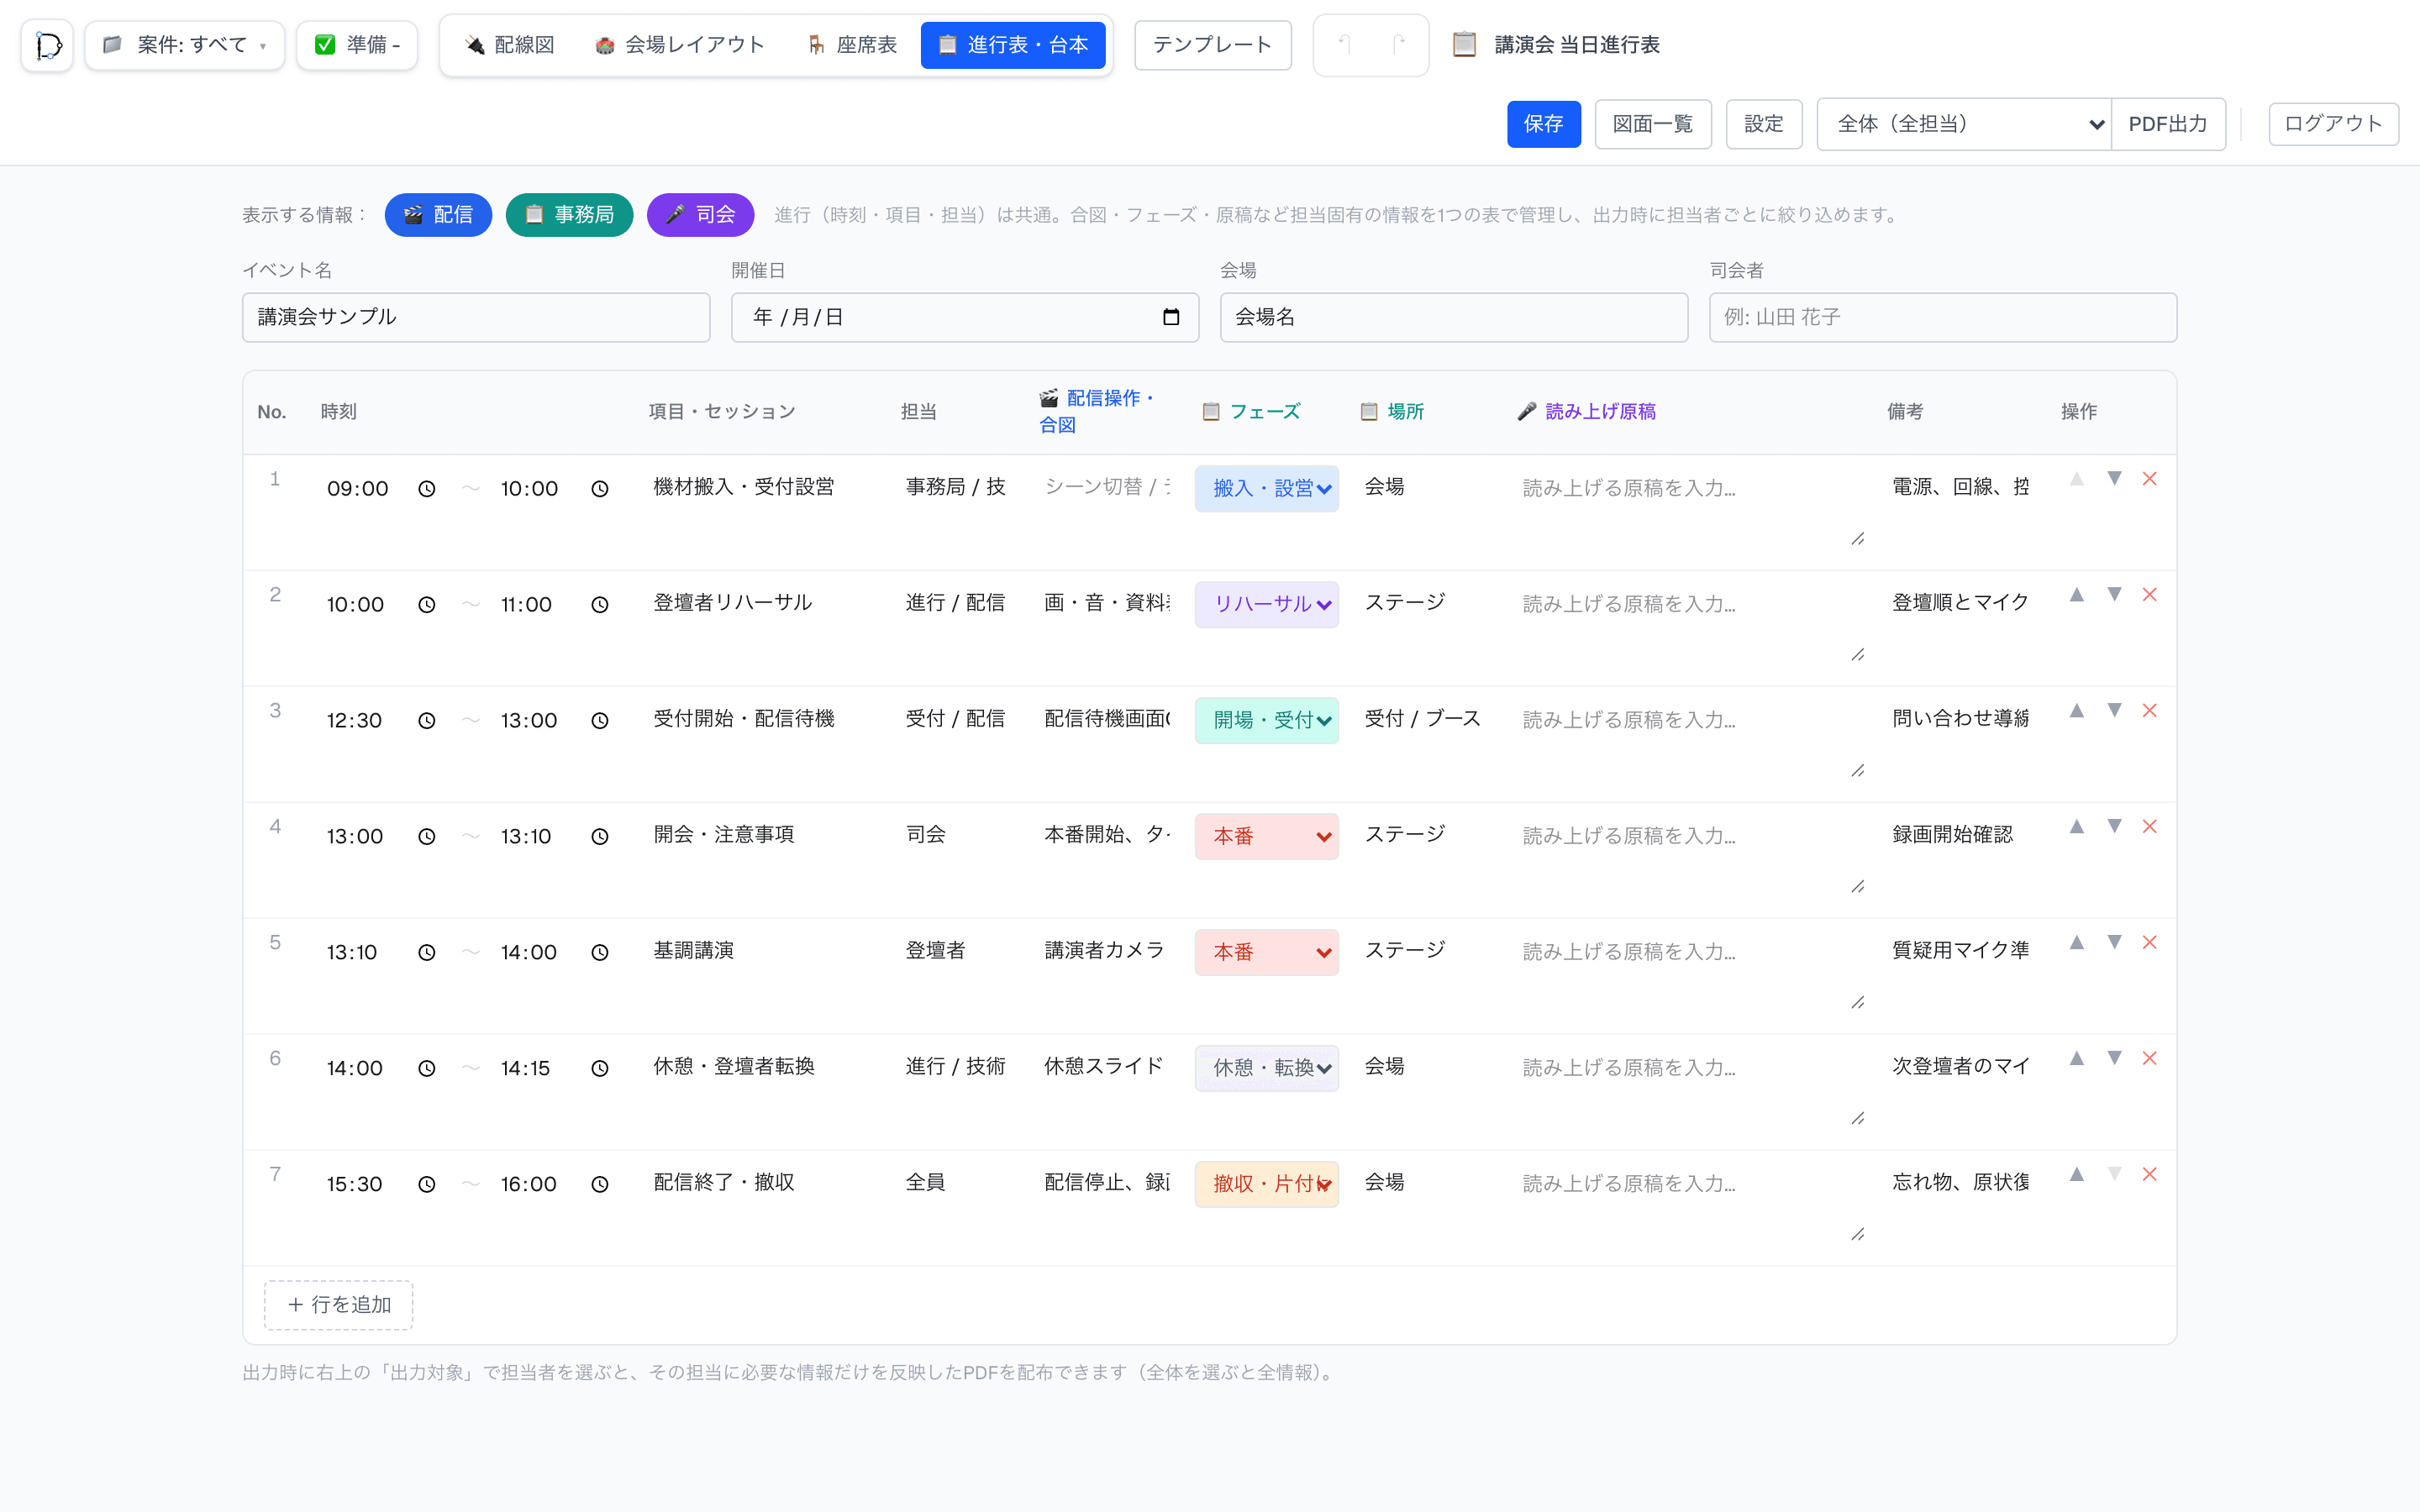This screenshot has height=1512, width=2420.
Task: Click the undo arrow icon
Action: coord(1345,45)
